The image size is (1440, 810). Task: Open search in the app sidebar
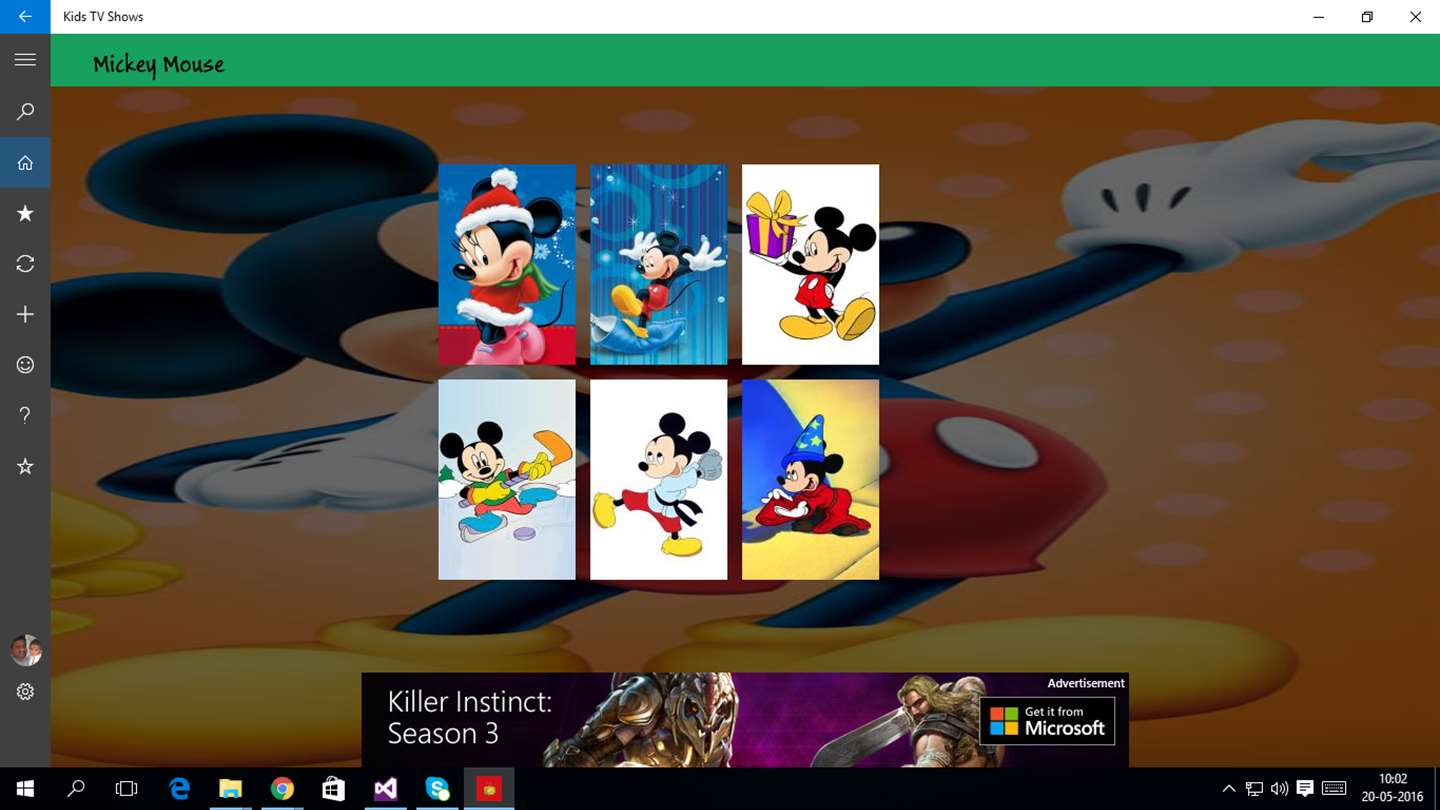point(25,112)
